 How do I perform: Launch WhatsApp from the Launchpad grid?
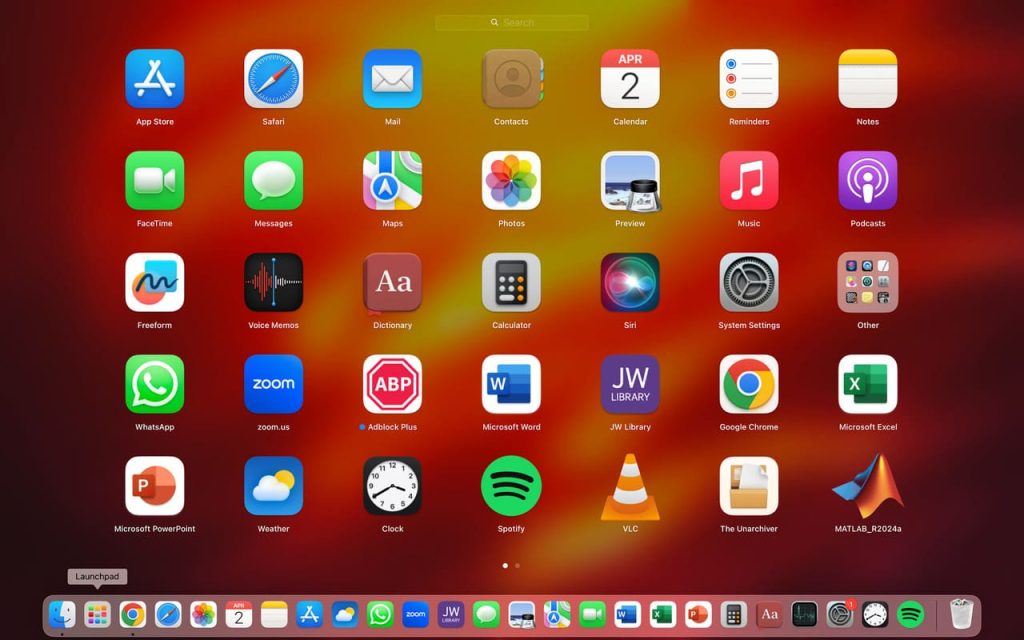155,384
